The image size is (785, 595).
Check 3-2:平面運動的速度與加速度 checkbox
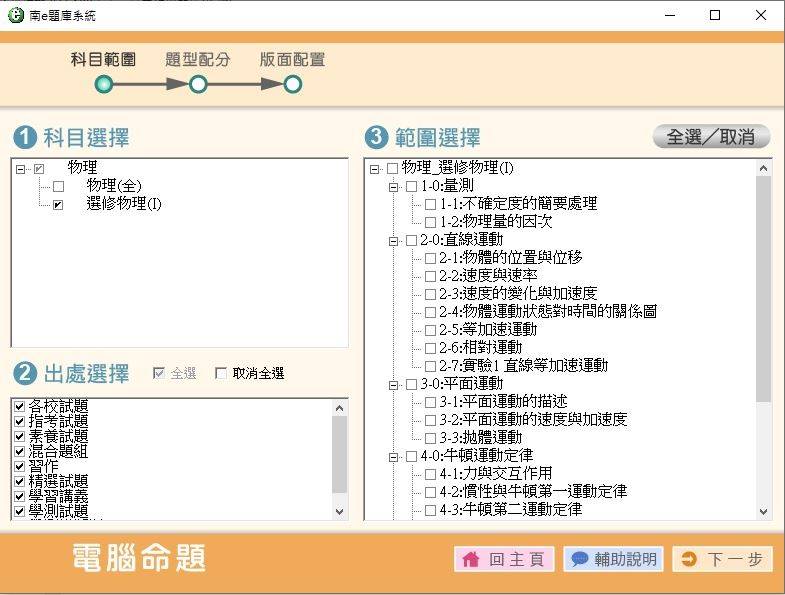tap(431, 420)
